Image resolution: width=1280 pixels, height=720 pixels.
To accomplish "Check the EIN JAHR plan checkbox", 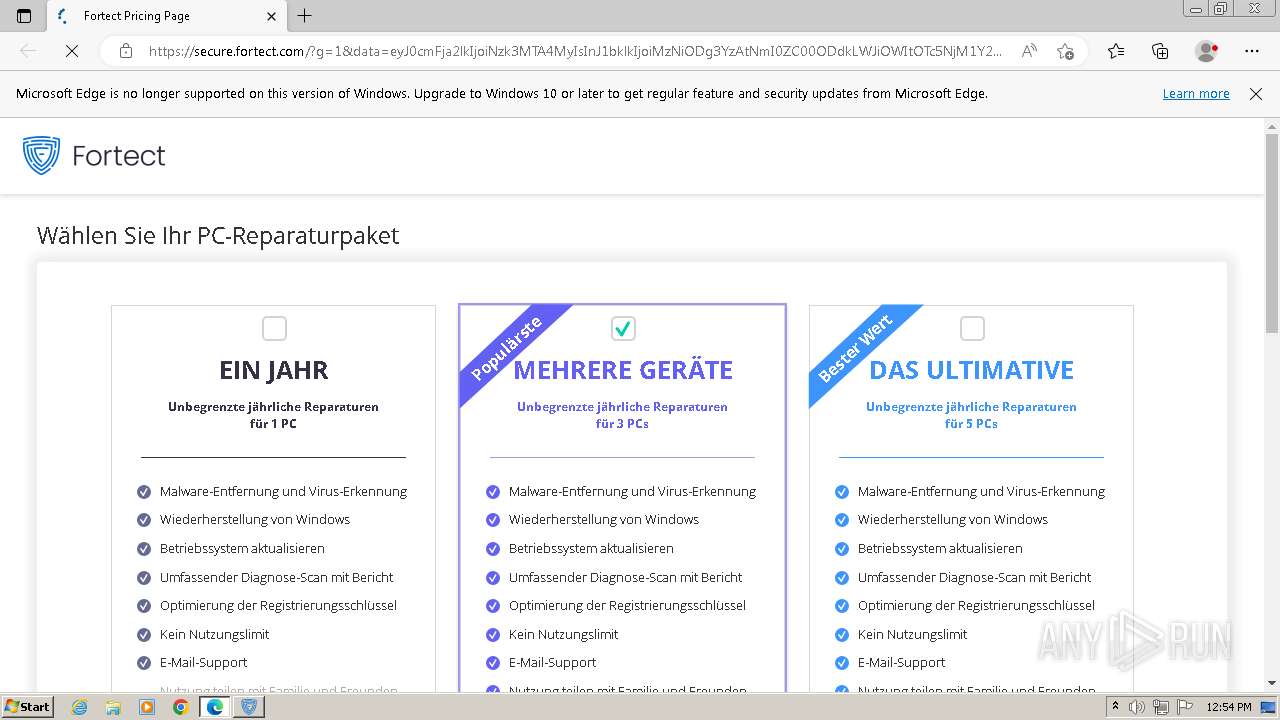I will [x=274, y=328].
